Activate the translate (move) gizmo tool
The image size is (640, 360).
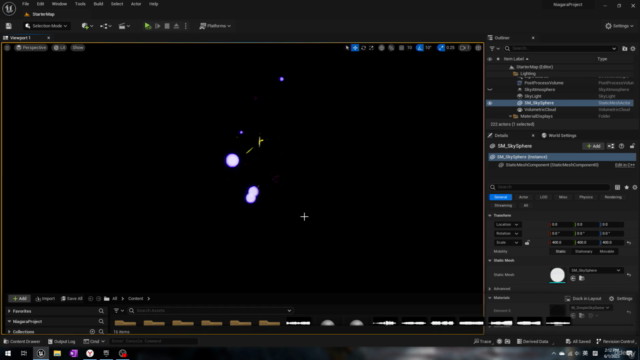(355, 48)
